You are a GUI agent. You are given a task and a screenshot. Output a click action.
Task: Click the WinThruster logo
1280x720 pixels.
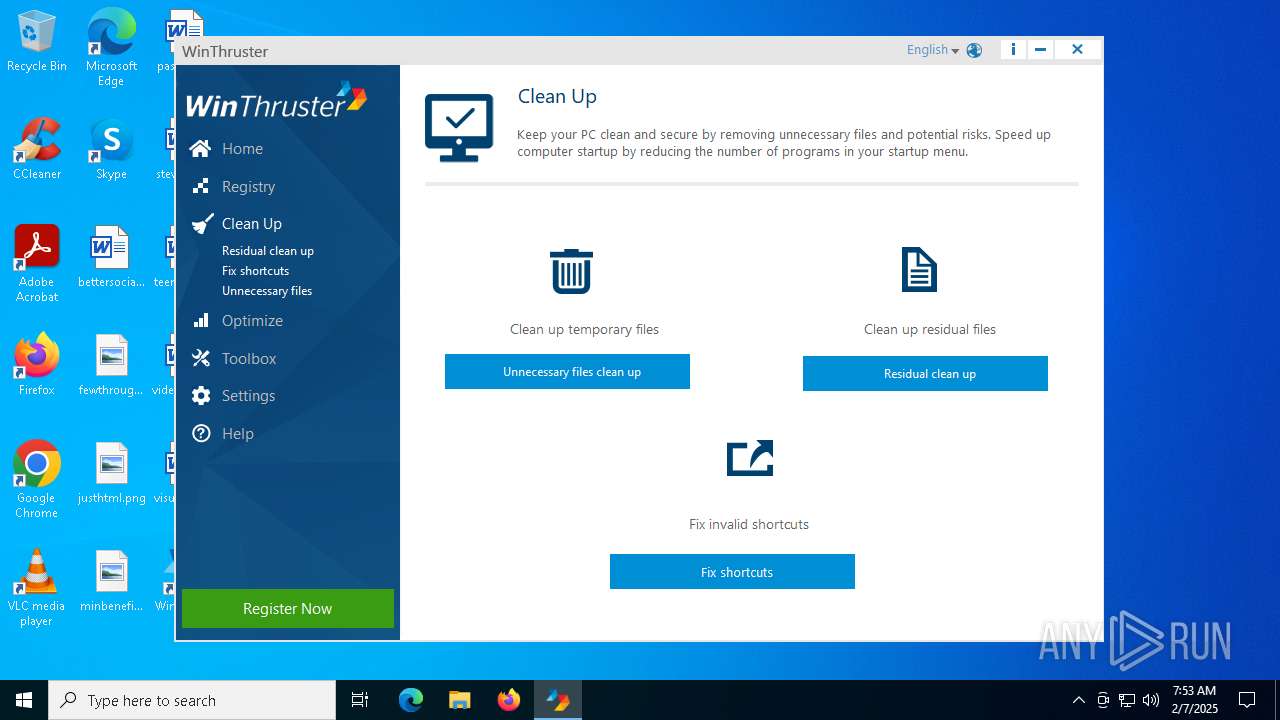click(277, 100)
